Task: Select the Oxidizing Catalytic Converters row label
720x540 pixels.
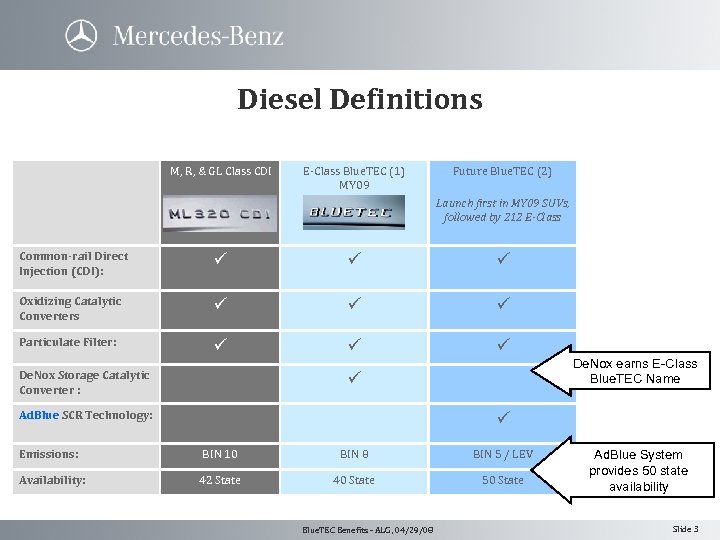Action: tap(70, 309)
